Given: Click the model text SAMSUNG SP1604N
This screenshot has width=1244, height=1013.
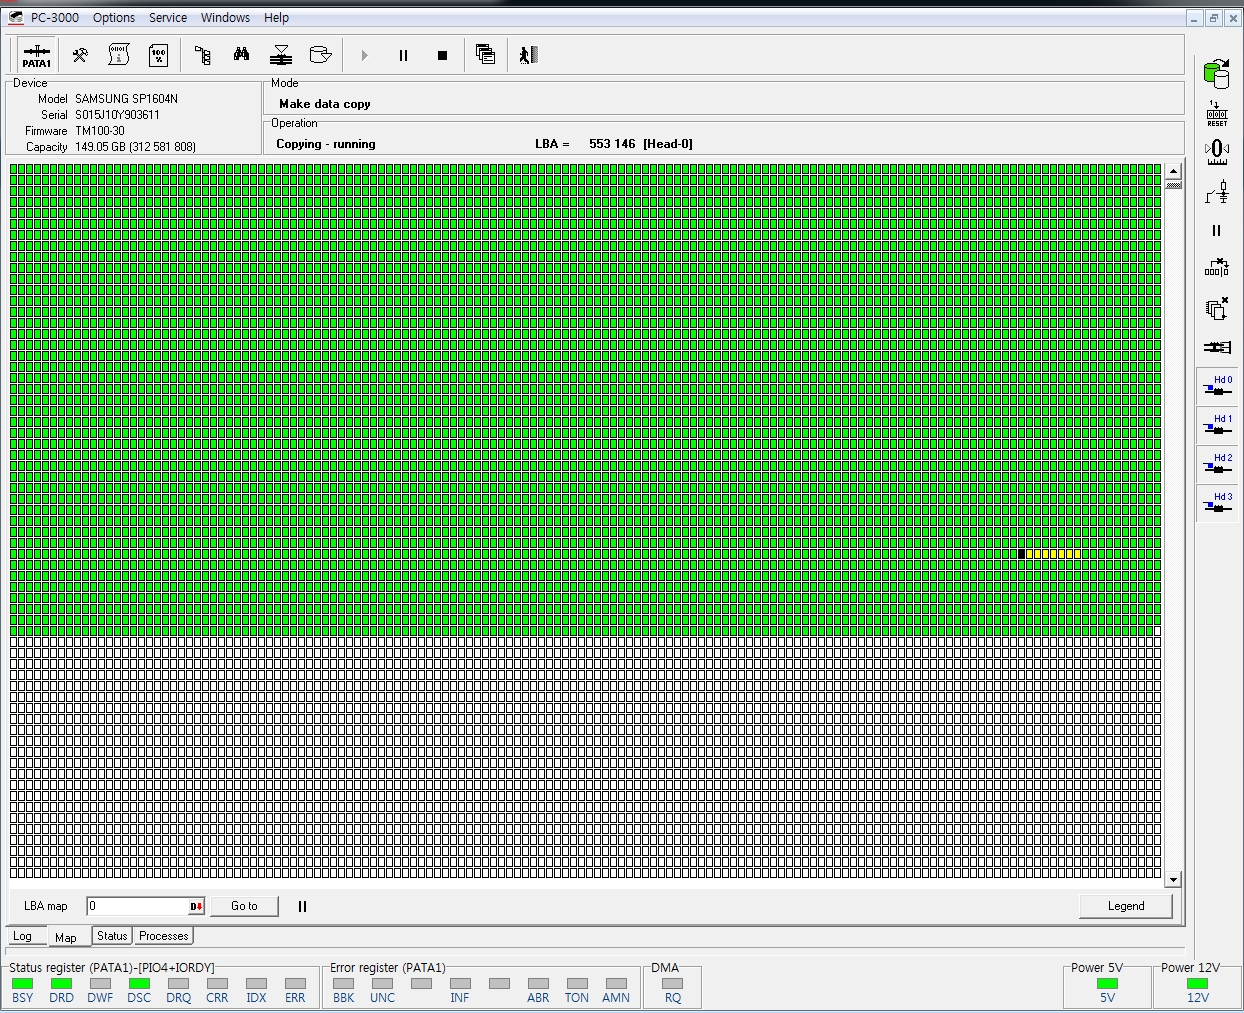Looking at the screenshot, I should click(x=126, y=99).
